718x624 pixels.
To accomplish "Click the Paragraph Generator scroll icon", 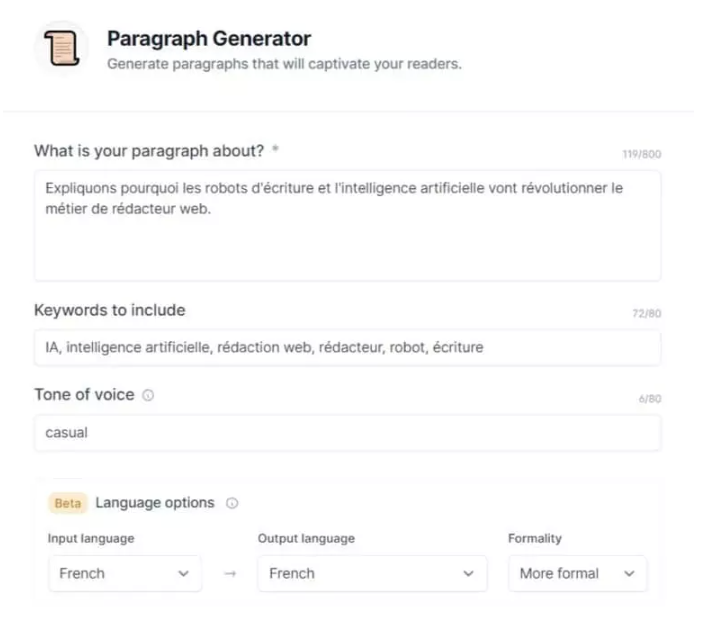I will click(x=61, y=48).
